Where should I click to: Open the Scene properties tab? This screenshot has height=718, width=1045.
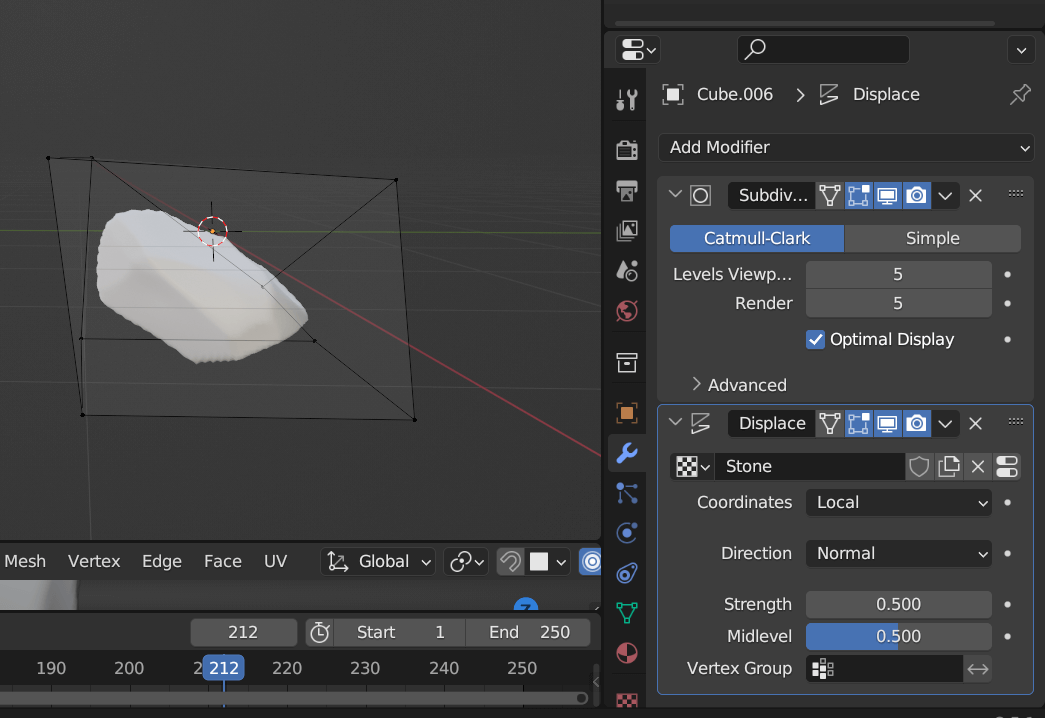tap(626, 270)
